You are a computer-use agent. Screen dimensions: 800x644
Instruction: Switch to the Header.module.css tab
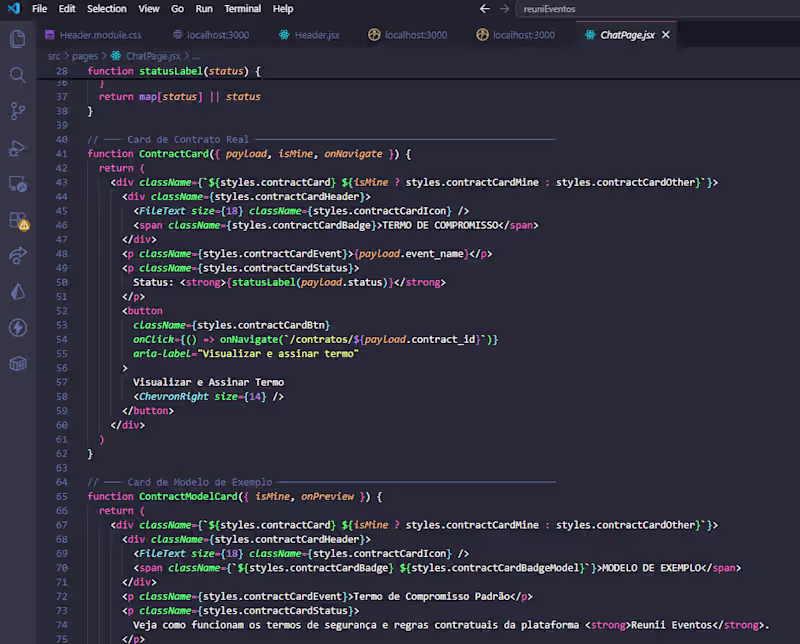click(x=93, y=35)
